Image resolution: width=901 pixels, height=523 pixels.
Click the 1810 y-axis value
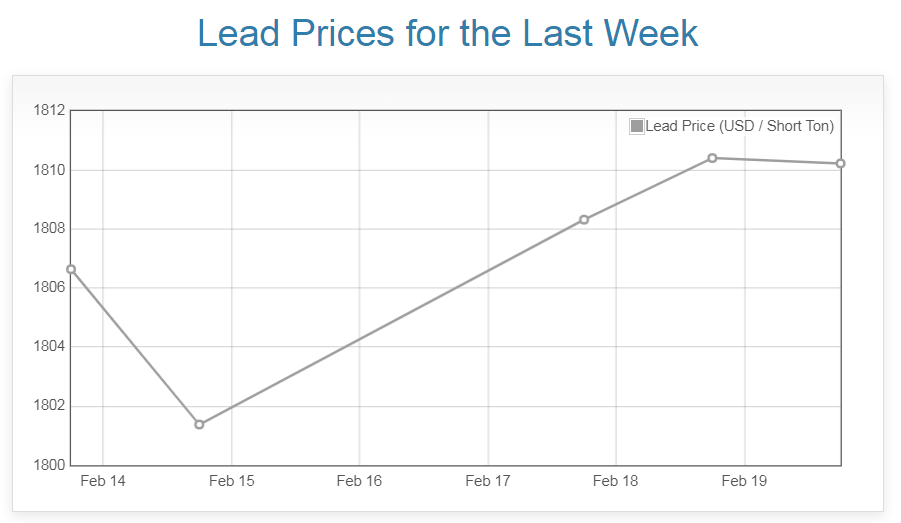49,170
